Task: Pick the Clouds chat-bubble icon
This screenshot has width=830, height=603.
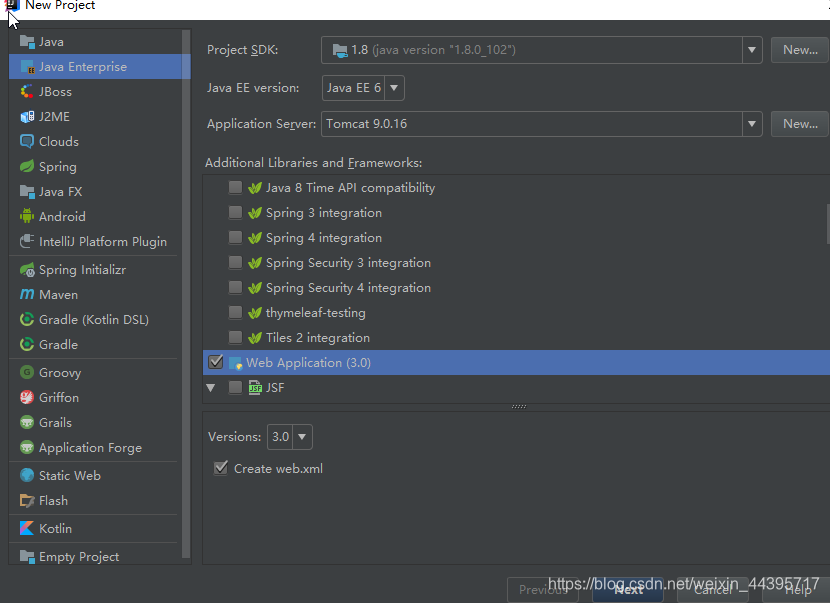Action: pos(26,141)
